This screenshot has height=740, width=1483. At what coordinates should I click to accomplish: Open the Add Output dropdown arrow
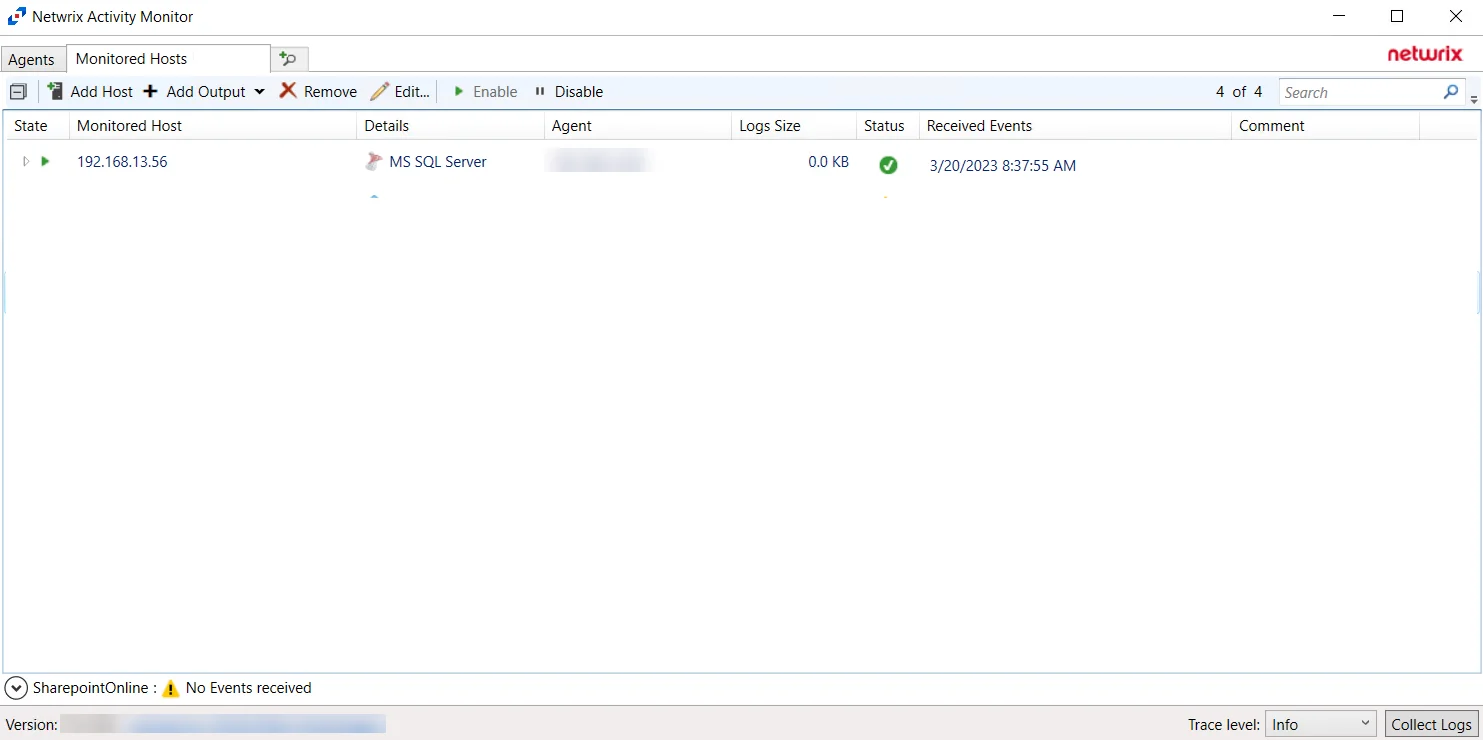[x=259, y=92]
